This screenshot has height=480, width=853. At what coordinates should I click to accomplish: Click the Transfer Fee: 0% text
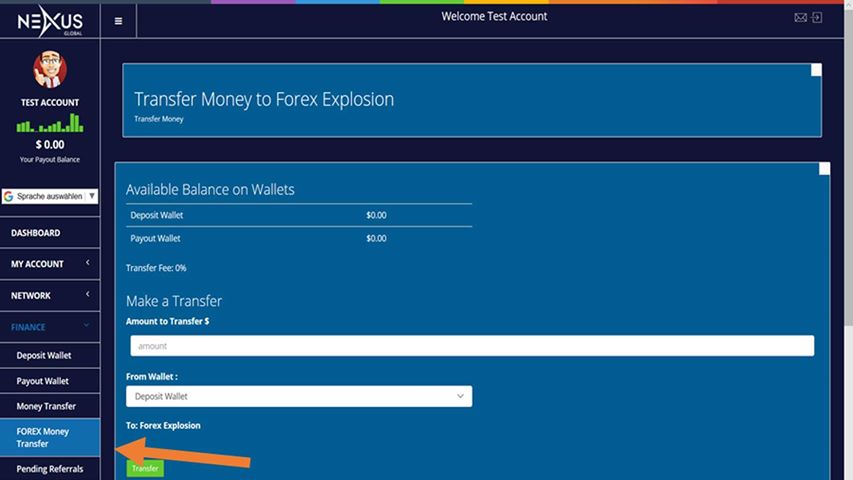click(x=156, y=268)
